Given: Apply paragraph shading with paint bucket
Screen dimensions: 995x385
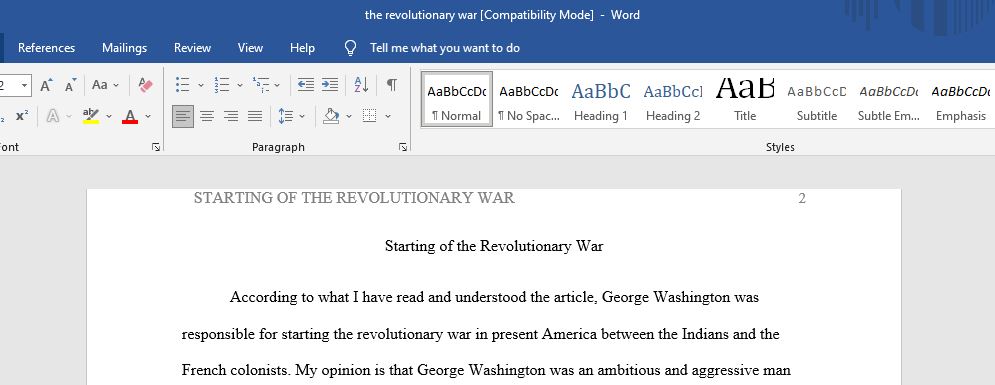Looking at the screenshot, I should 331,116.
